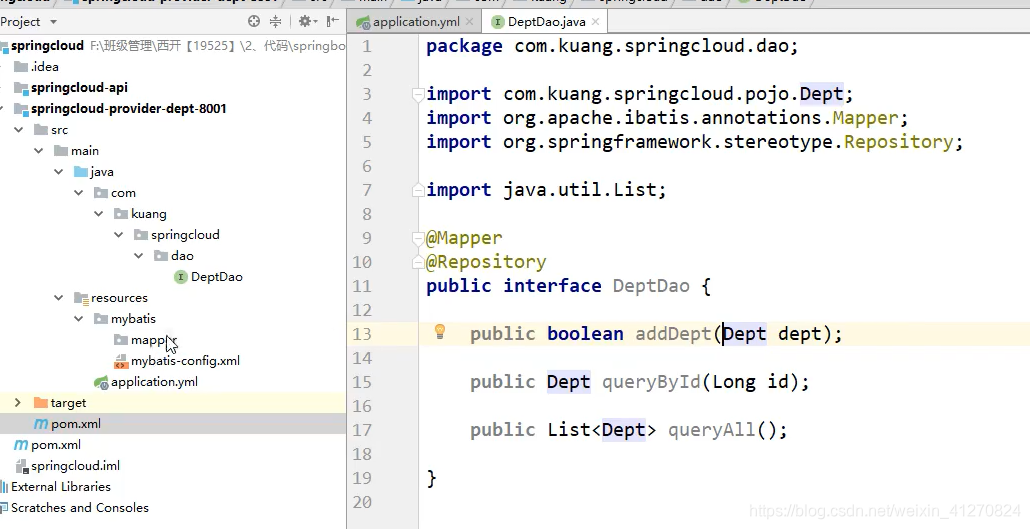Click DeptDao in the interface declaration
The height and width of the screenshot is (529, 1030).
651,286
